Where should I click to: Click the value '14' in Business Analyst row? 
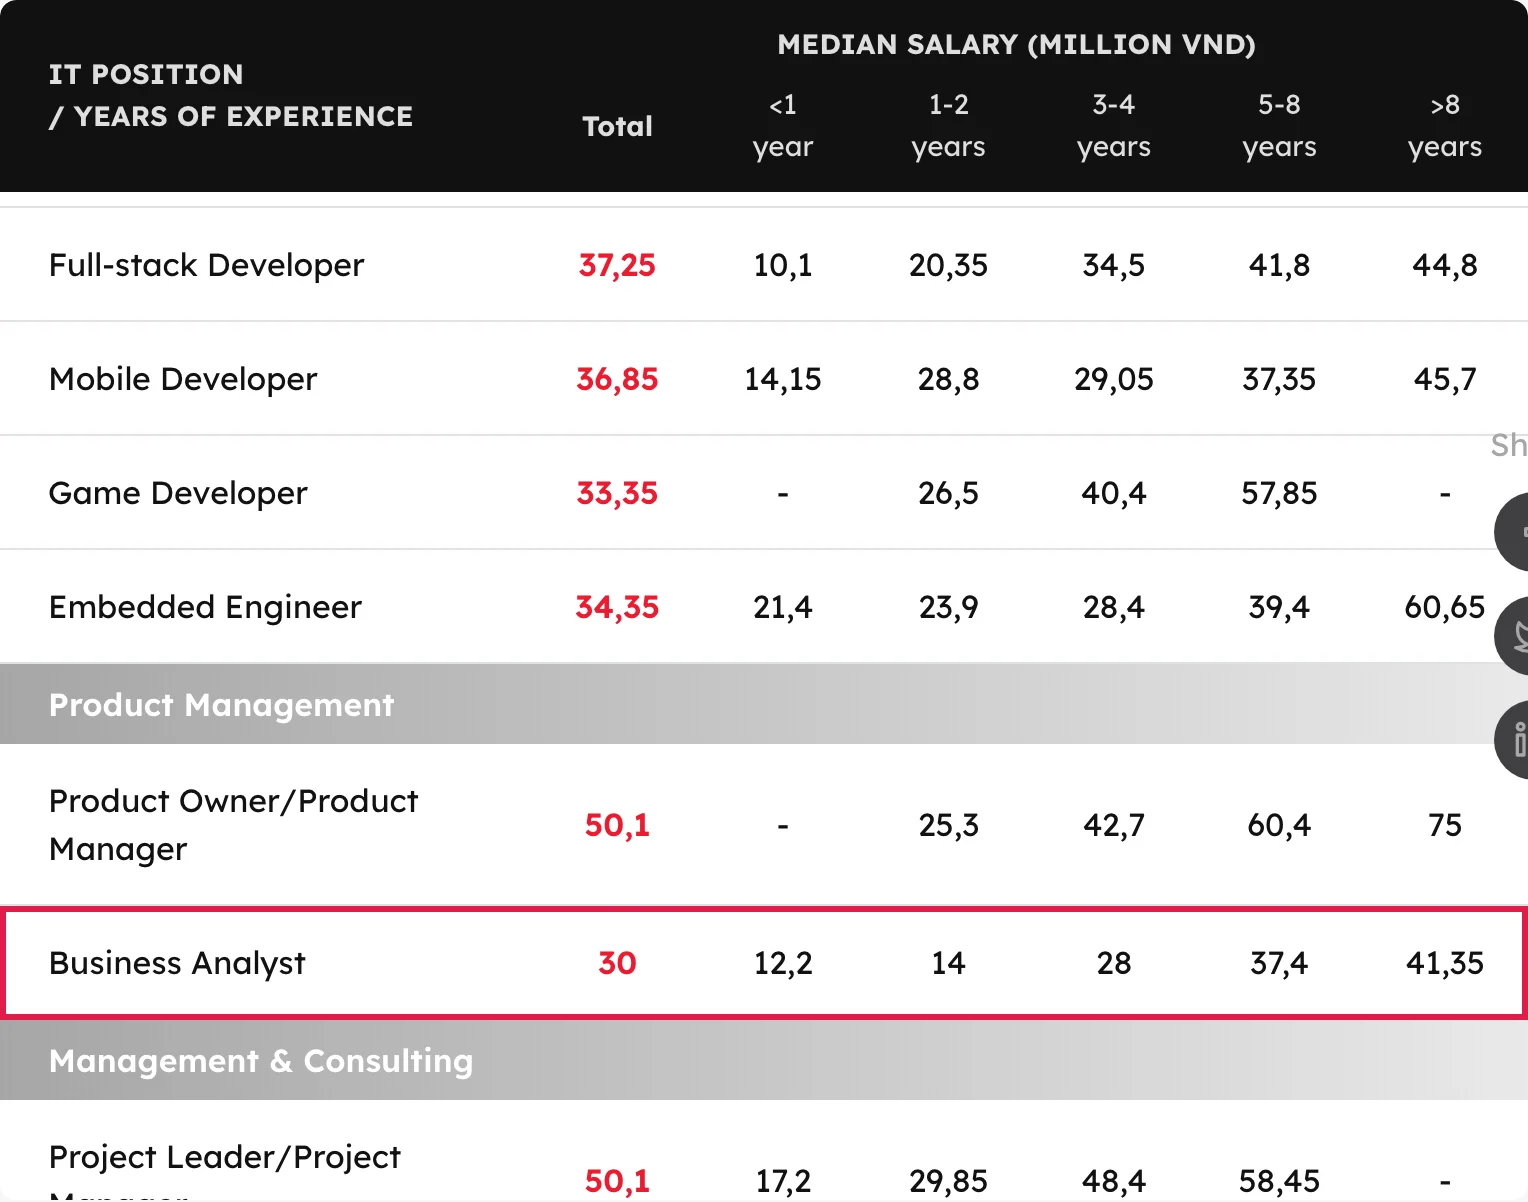click(x=948, y=963)
